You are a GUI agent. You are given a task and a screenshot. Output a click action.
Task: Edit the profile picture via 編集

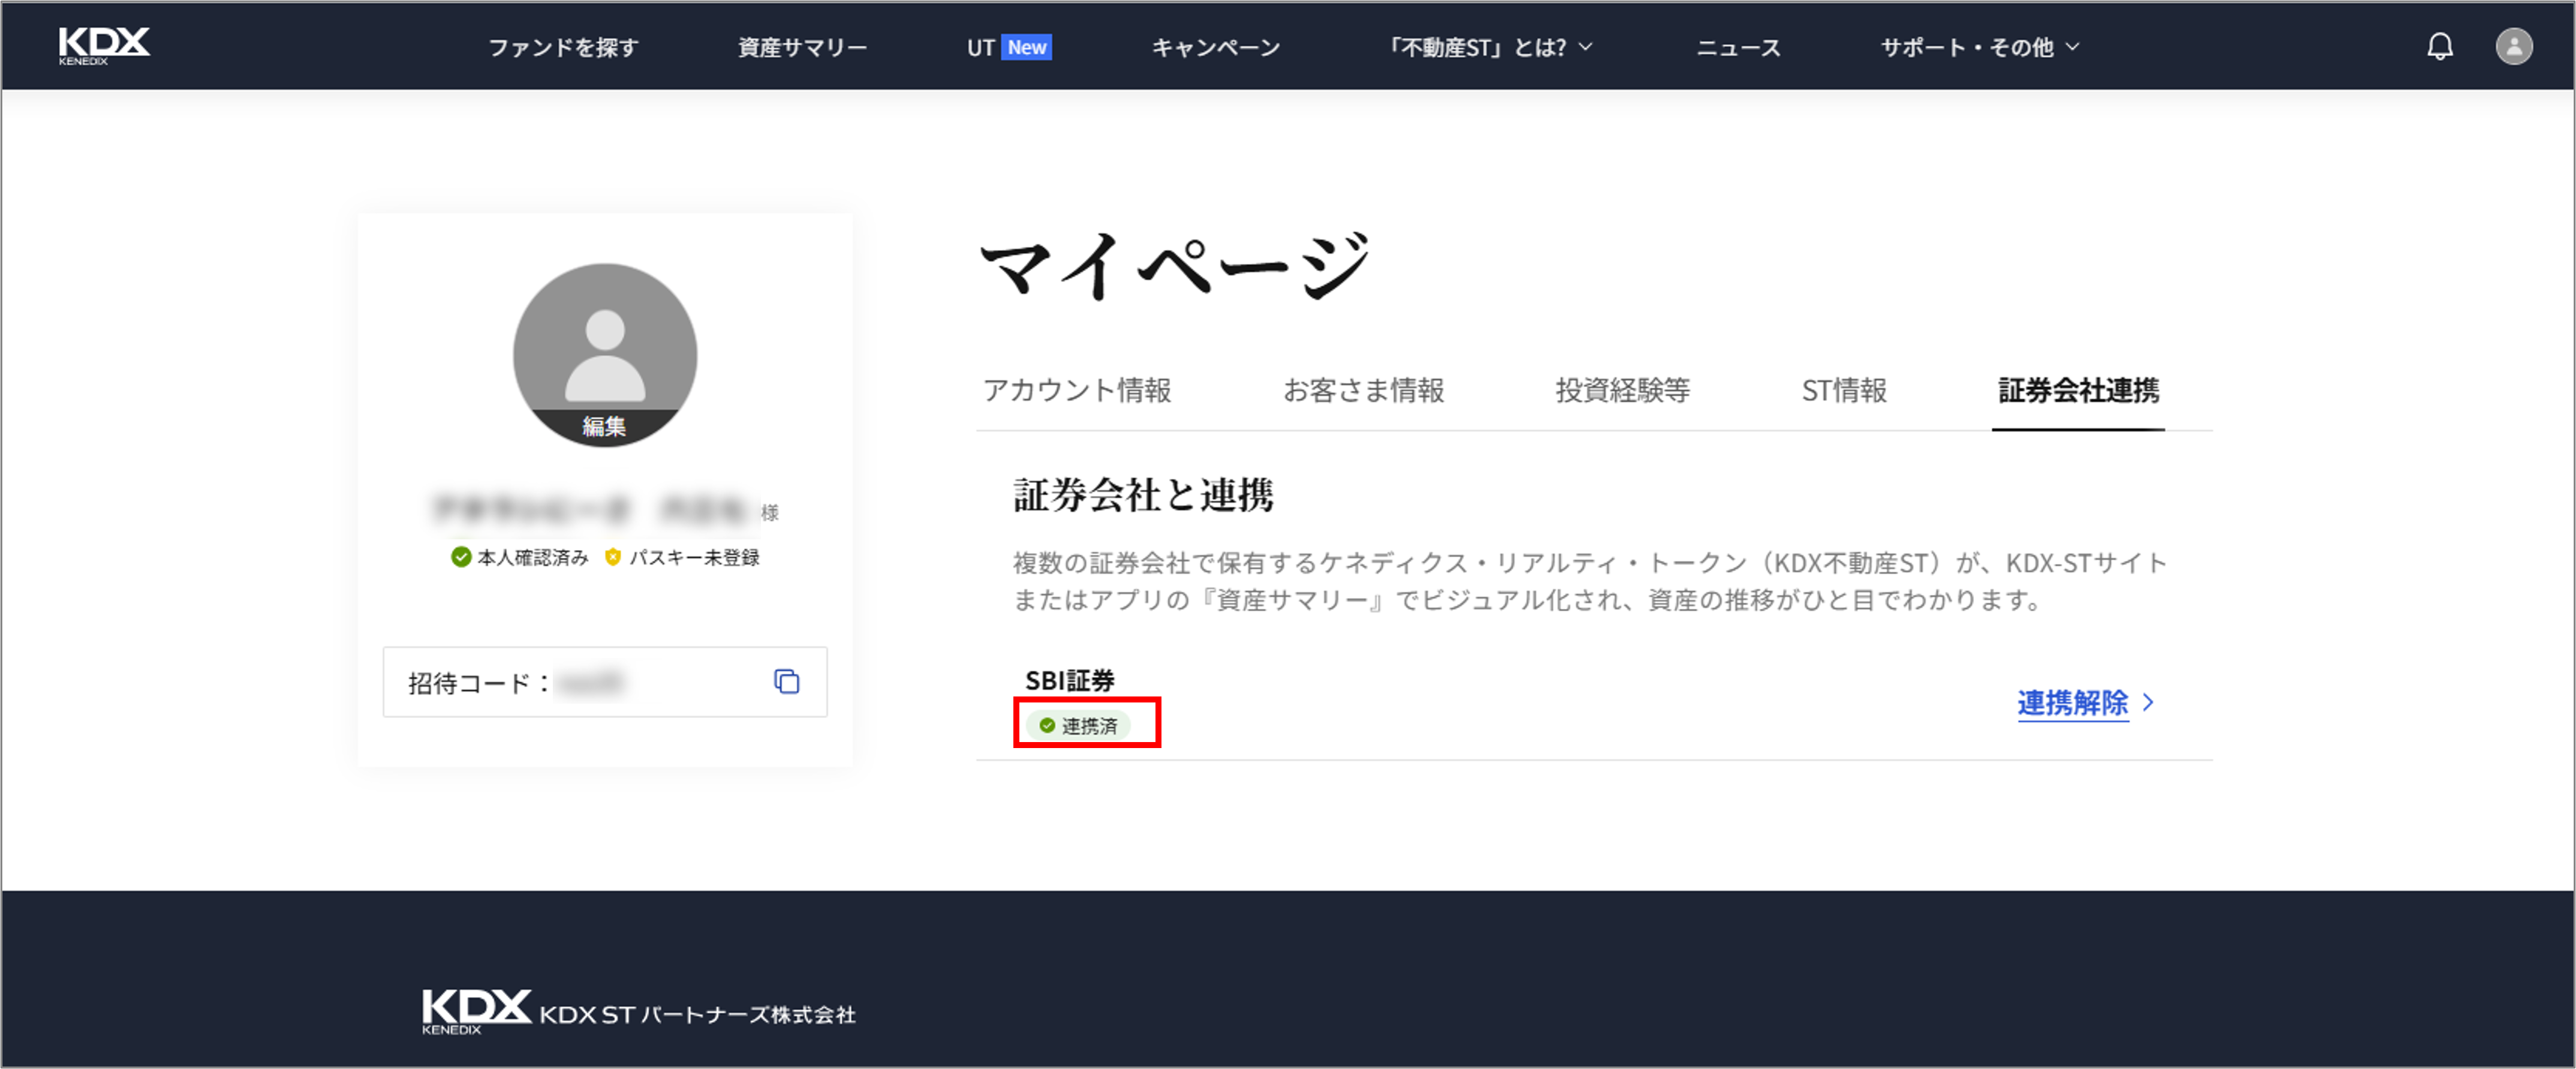604,427
